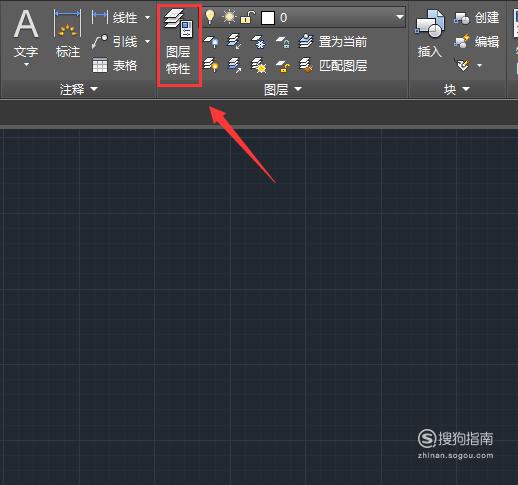Open the 线性 dimension type dropdown arrow
Image resolution: width=518 pixels, height=485 pixels.
tap(147, 17)
